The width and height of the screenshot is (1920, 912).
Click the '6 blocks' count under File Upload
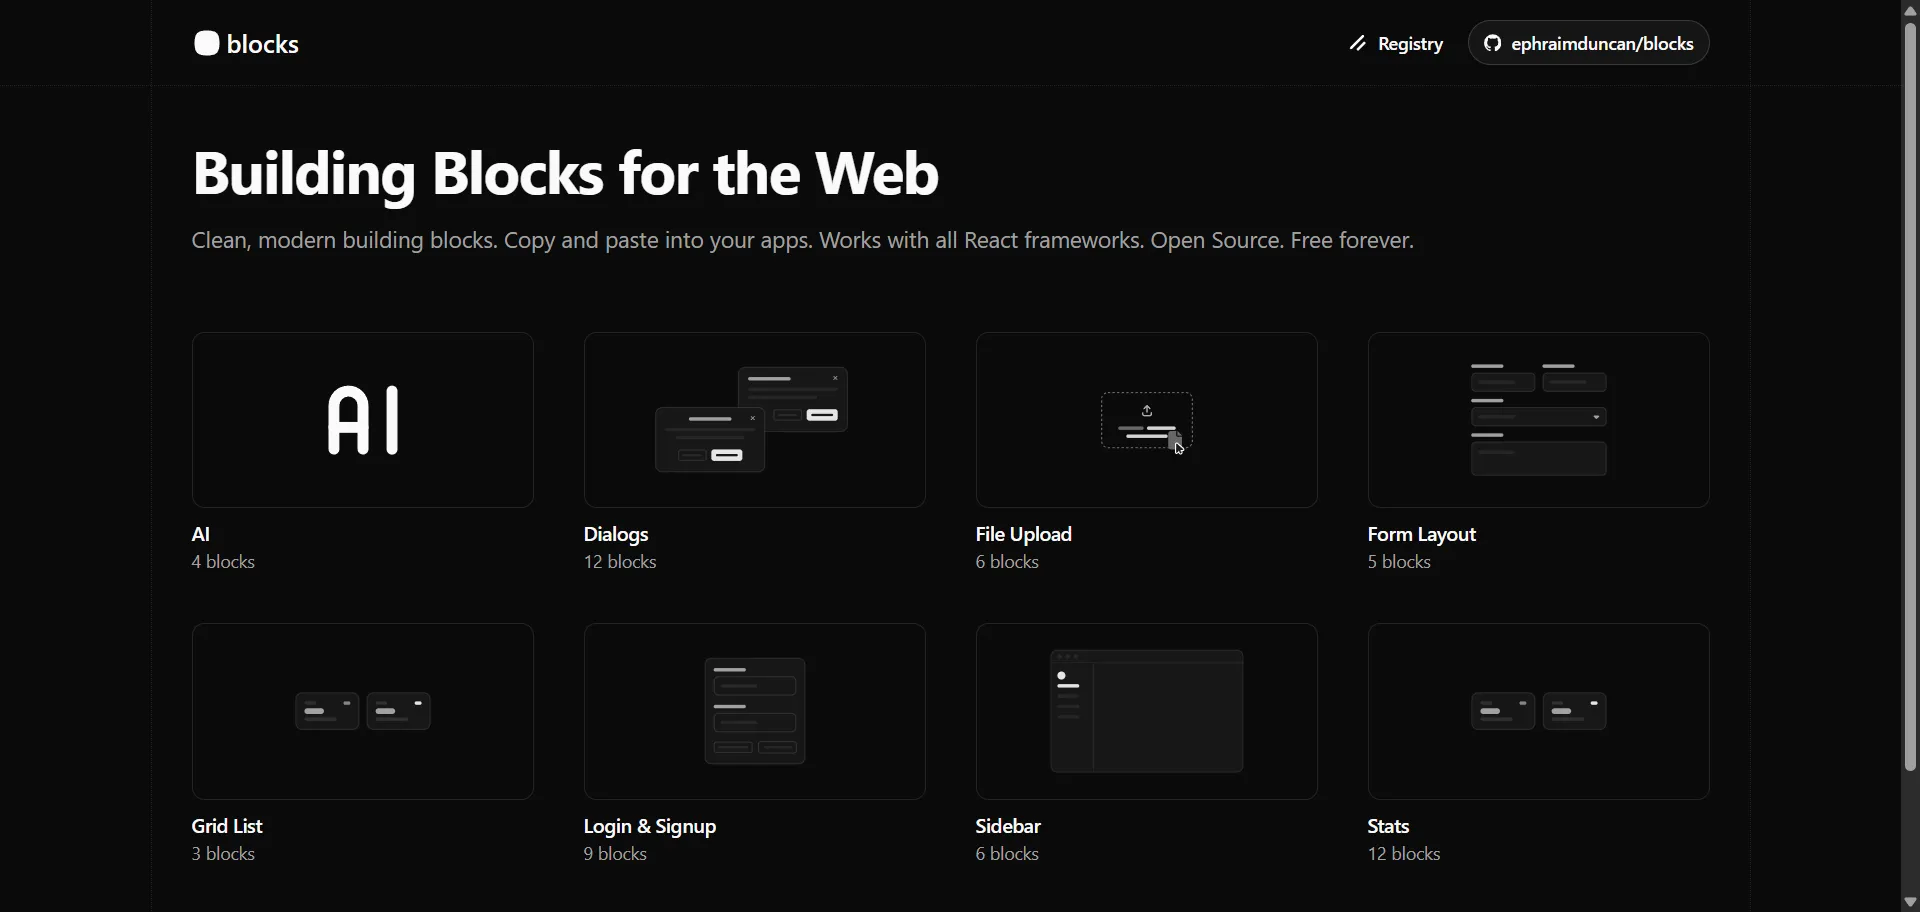click(1008, 563)
